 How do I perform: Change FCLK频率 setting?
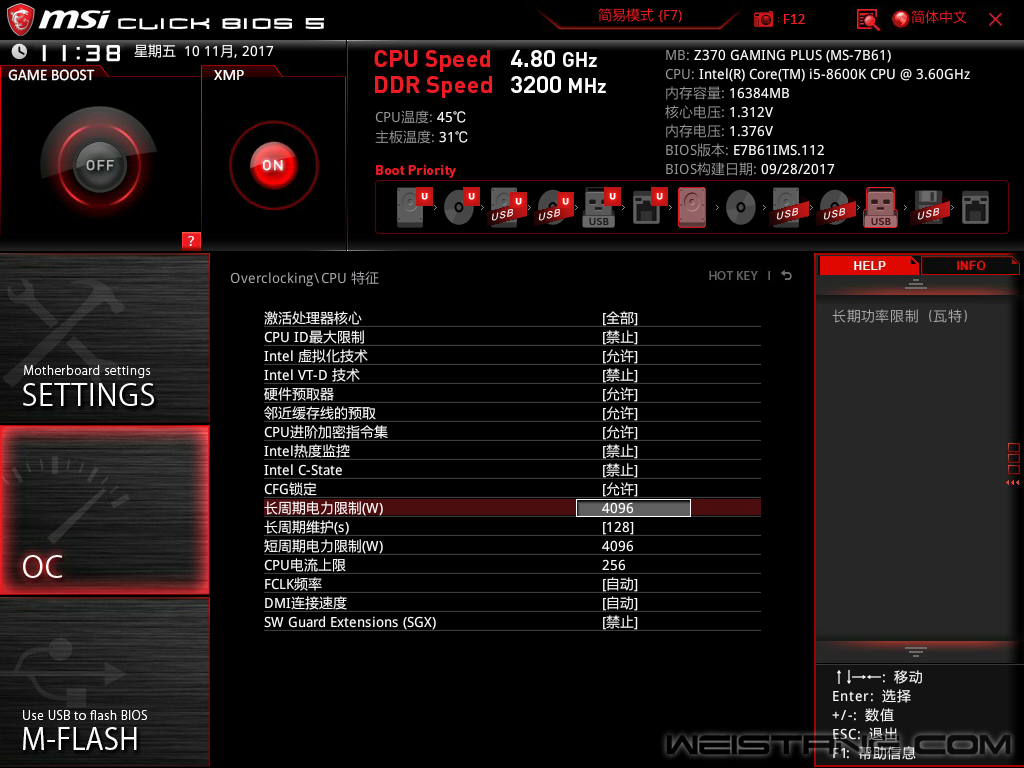(x=512, y=583)
